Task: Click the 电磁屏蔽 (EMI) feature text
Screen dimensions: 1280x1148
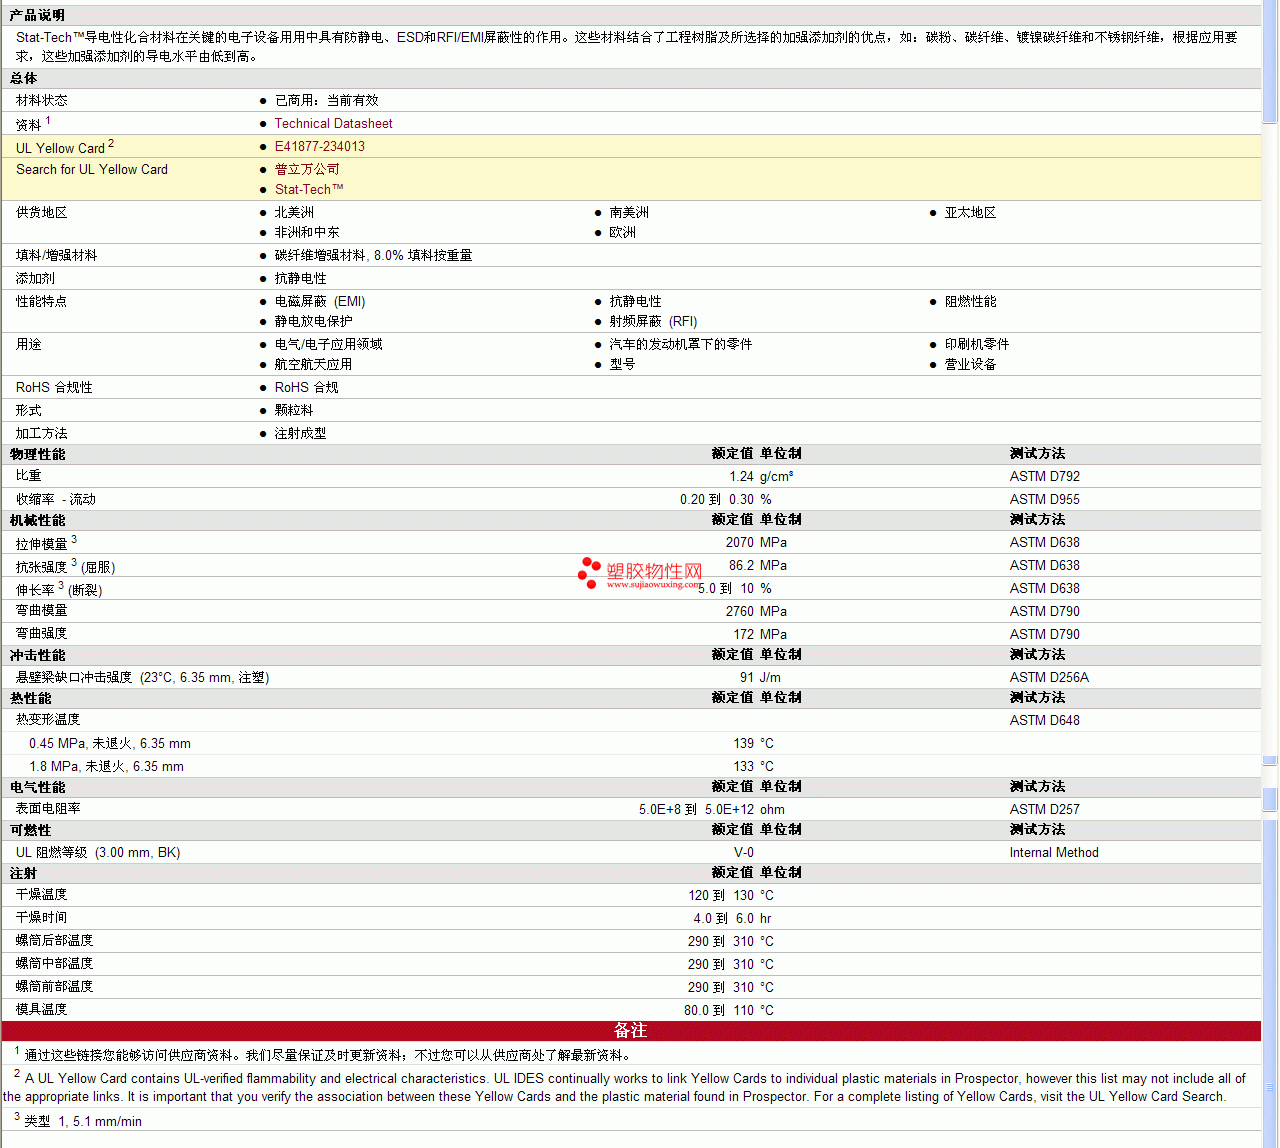Action: pyautogui.click(x=320, y=301)
